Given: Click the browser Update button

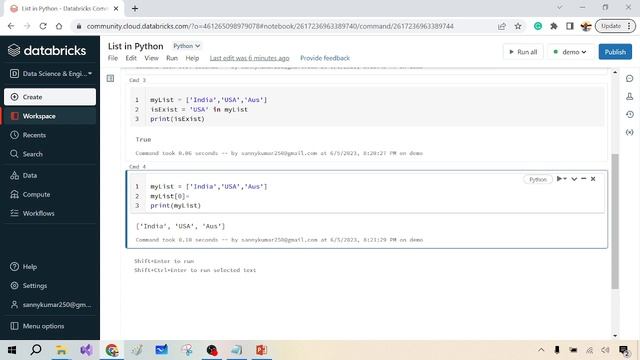Looking at the screenshot, I should click(x=615, y=26).
